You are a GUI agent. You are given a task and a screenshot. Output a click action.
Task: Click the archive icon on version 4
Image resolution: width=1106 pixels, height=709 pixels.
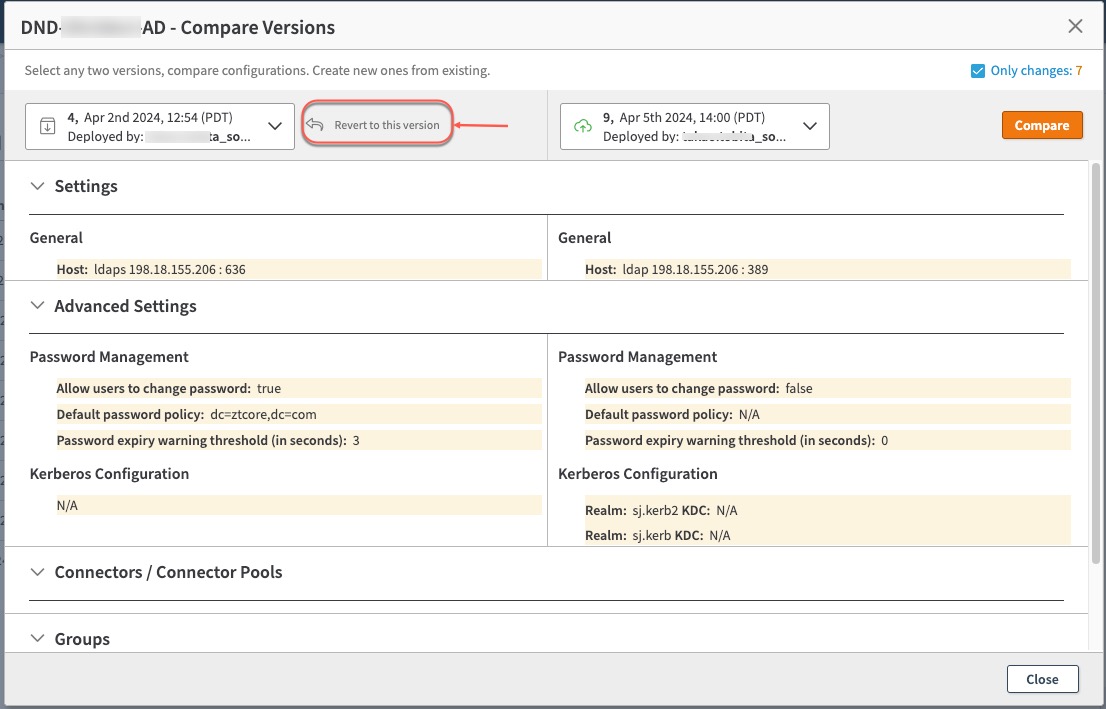point(46,126)
